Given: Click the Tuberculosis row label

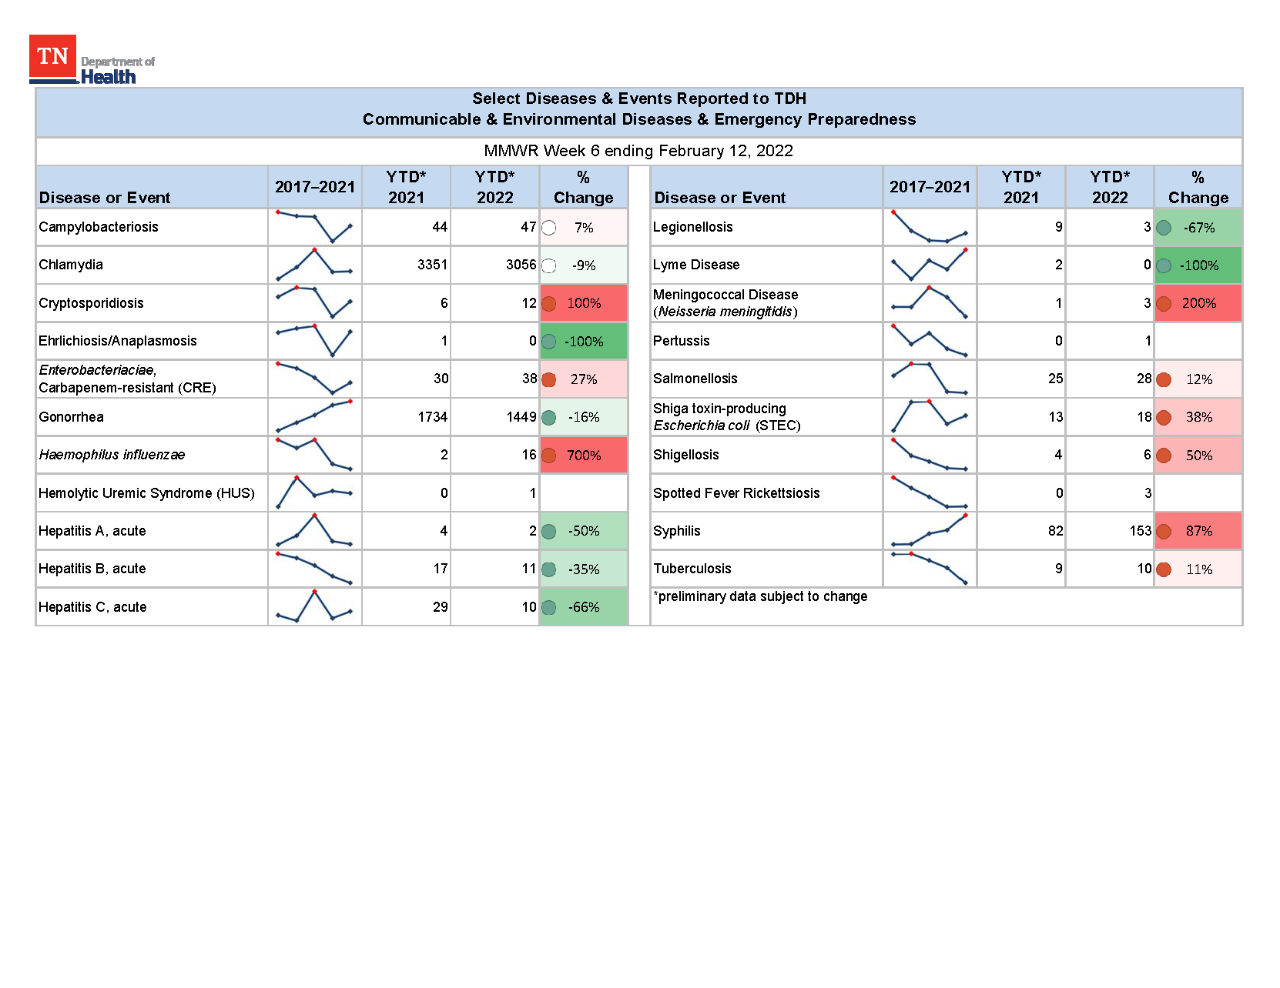Looking at the screenshot, I should click(x=692, y=569).
